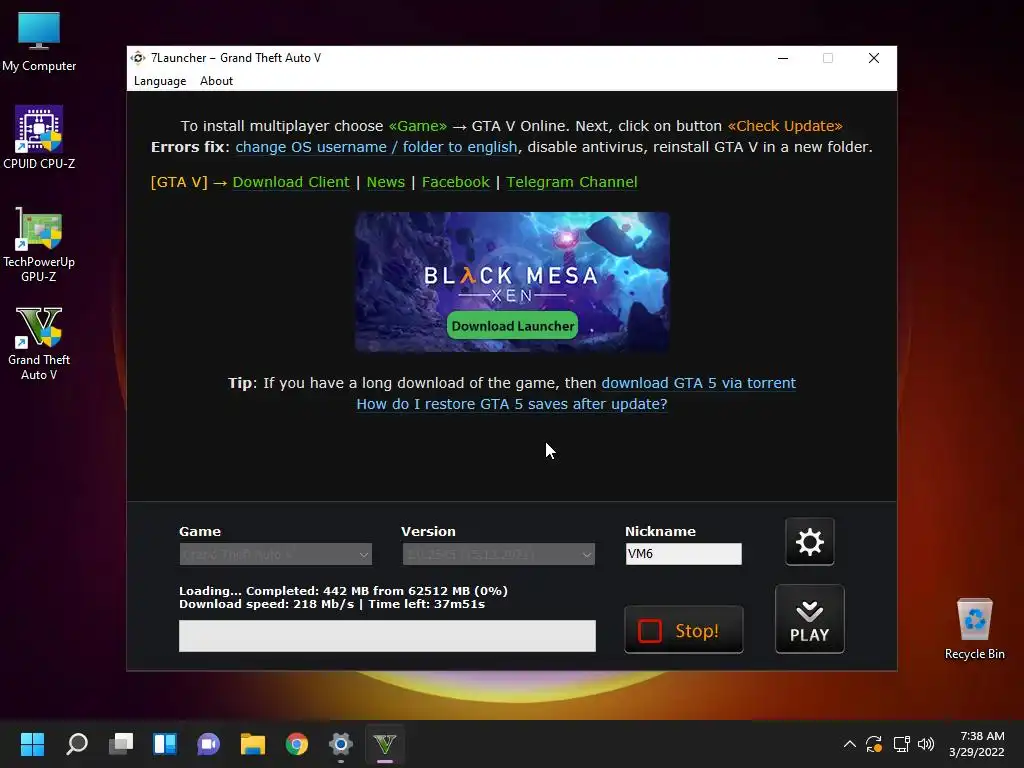The height and width of the screenshot is (768, 1024).
Task: Click Download Launcher on Black Mesa banner
Action: pos(513,326)
